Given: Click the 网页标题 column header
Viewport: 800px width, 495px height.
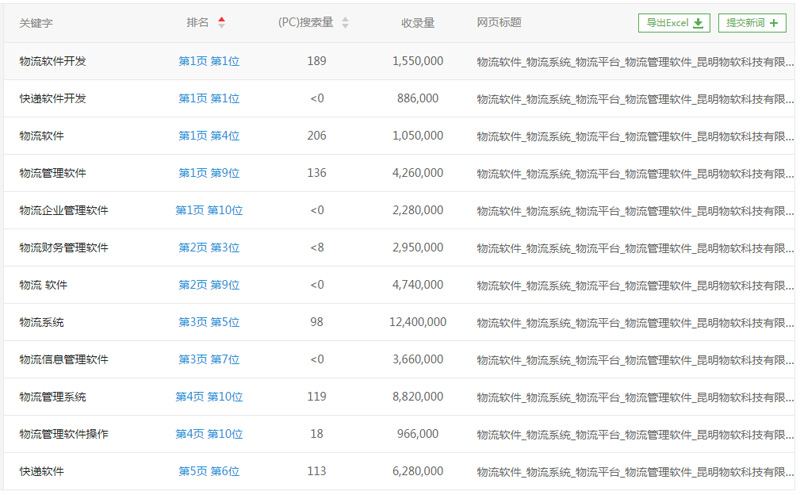Looking at the screenshot, I should (499, 23).
